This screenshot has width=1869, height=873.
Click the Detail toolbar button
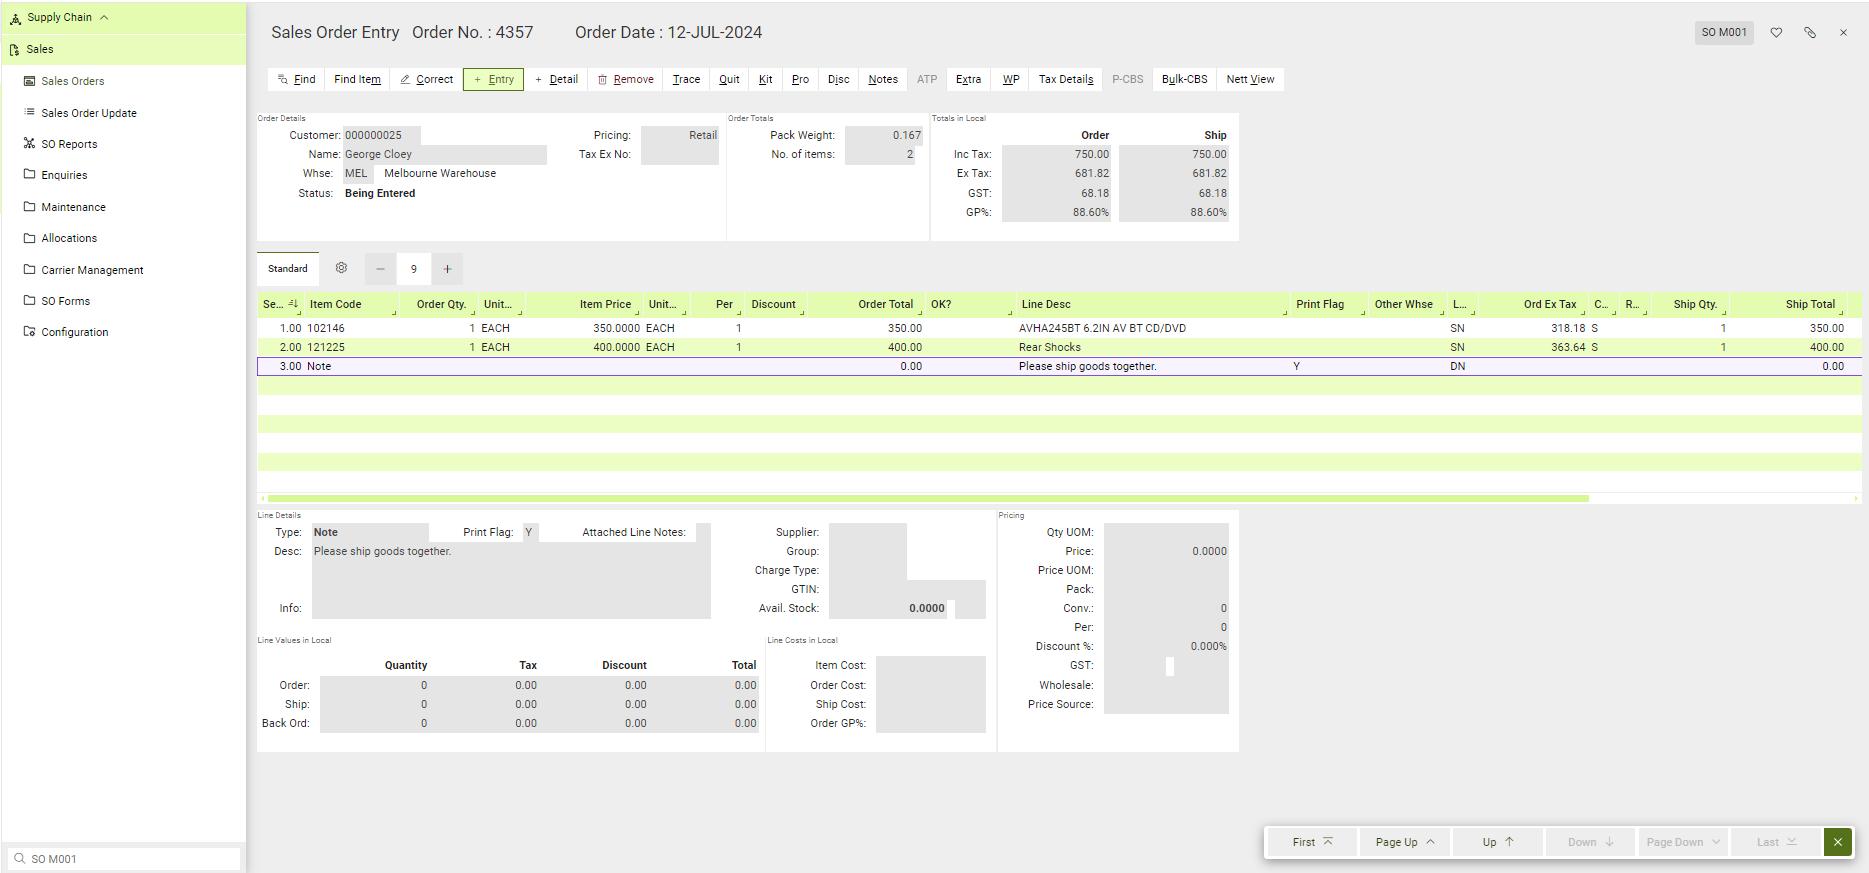pos(556,79)
